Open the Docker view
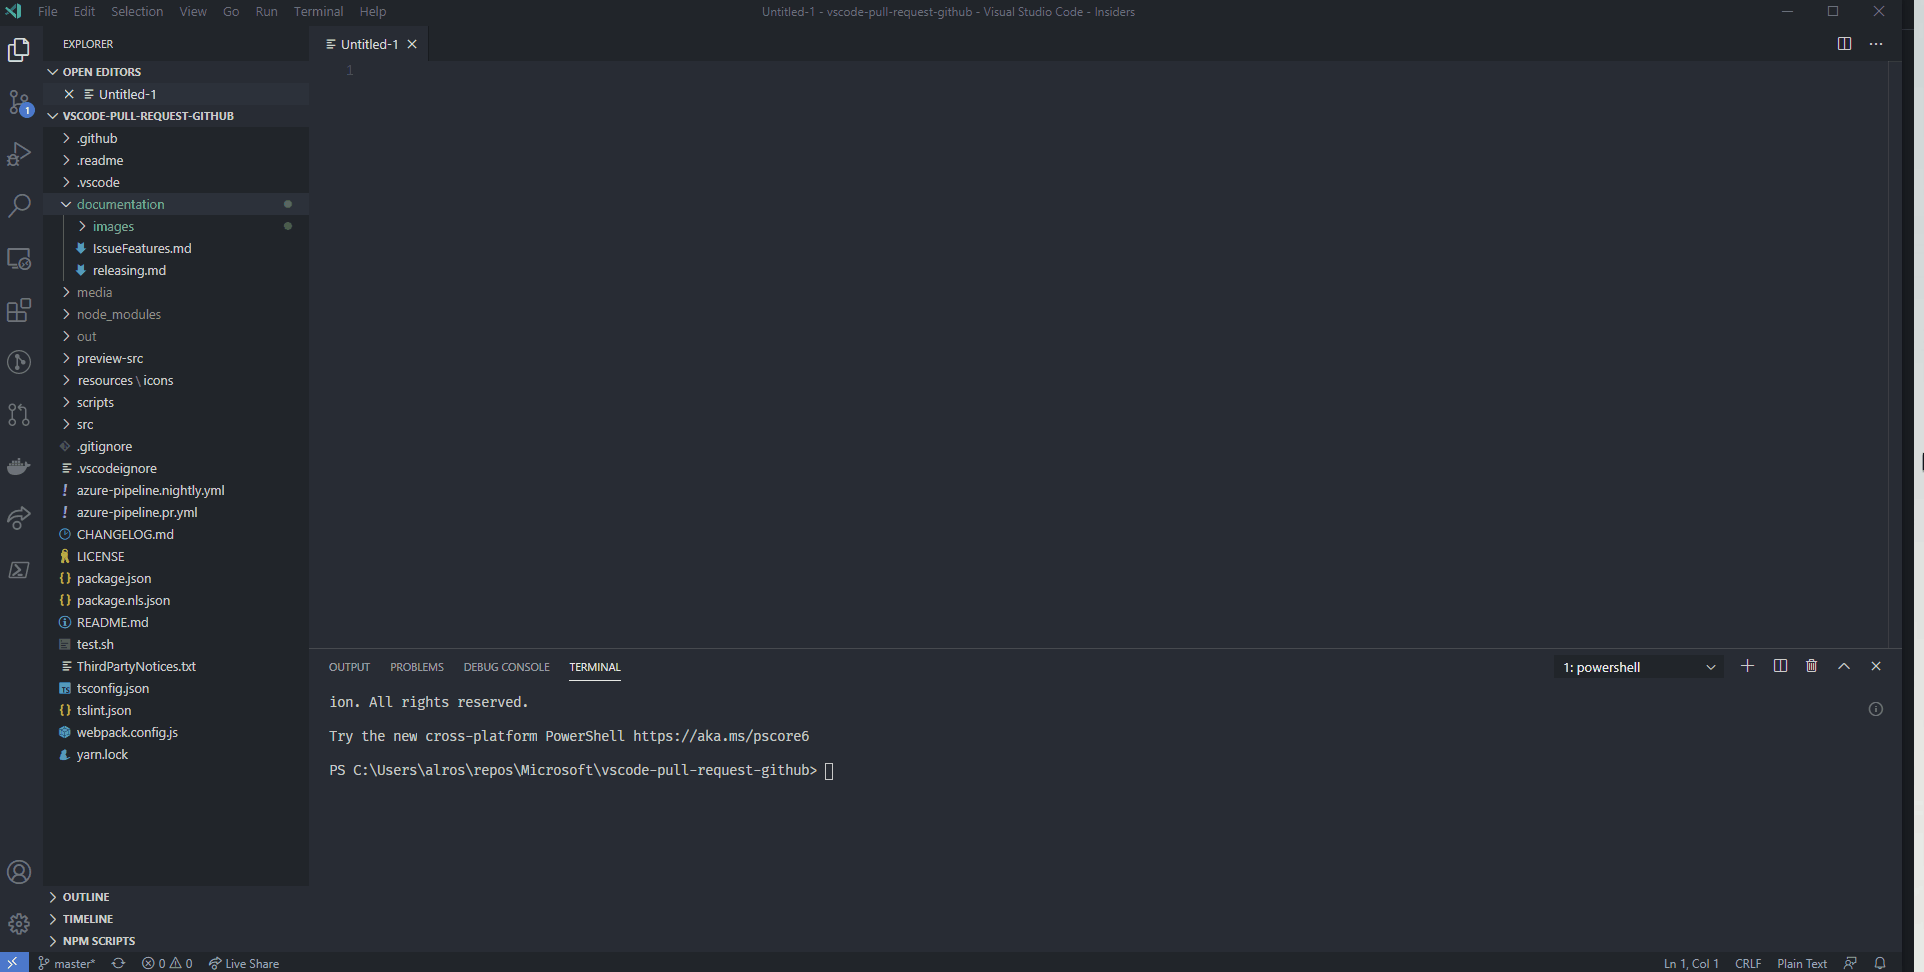This screenshot has width=1924, height=972. (19, 466)
